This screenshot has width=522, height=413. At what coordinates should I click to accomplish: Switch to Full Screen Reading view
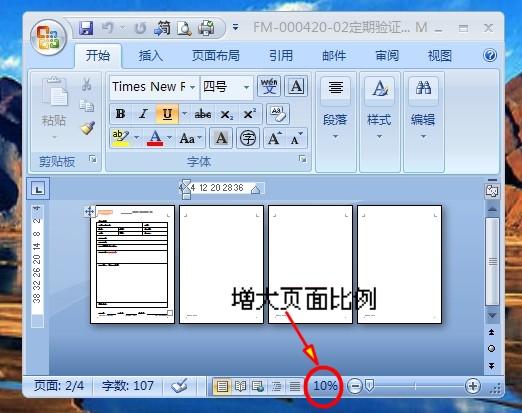pos(240,386)
